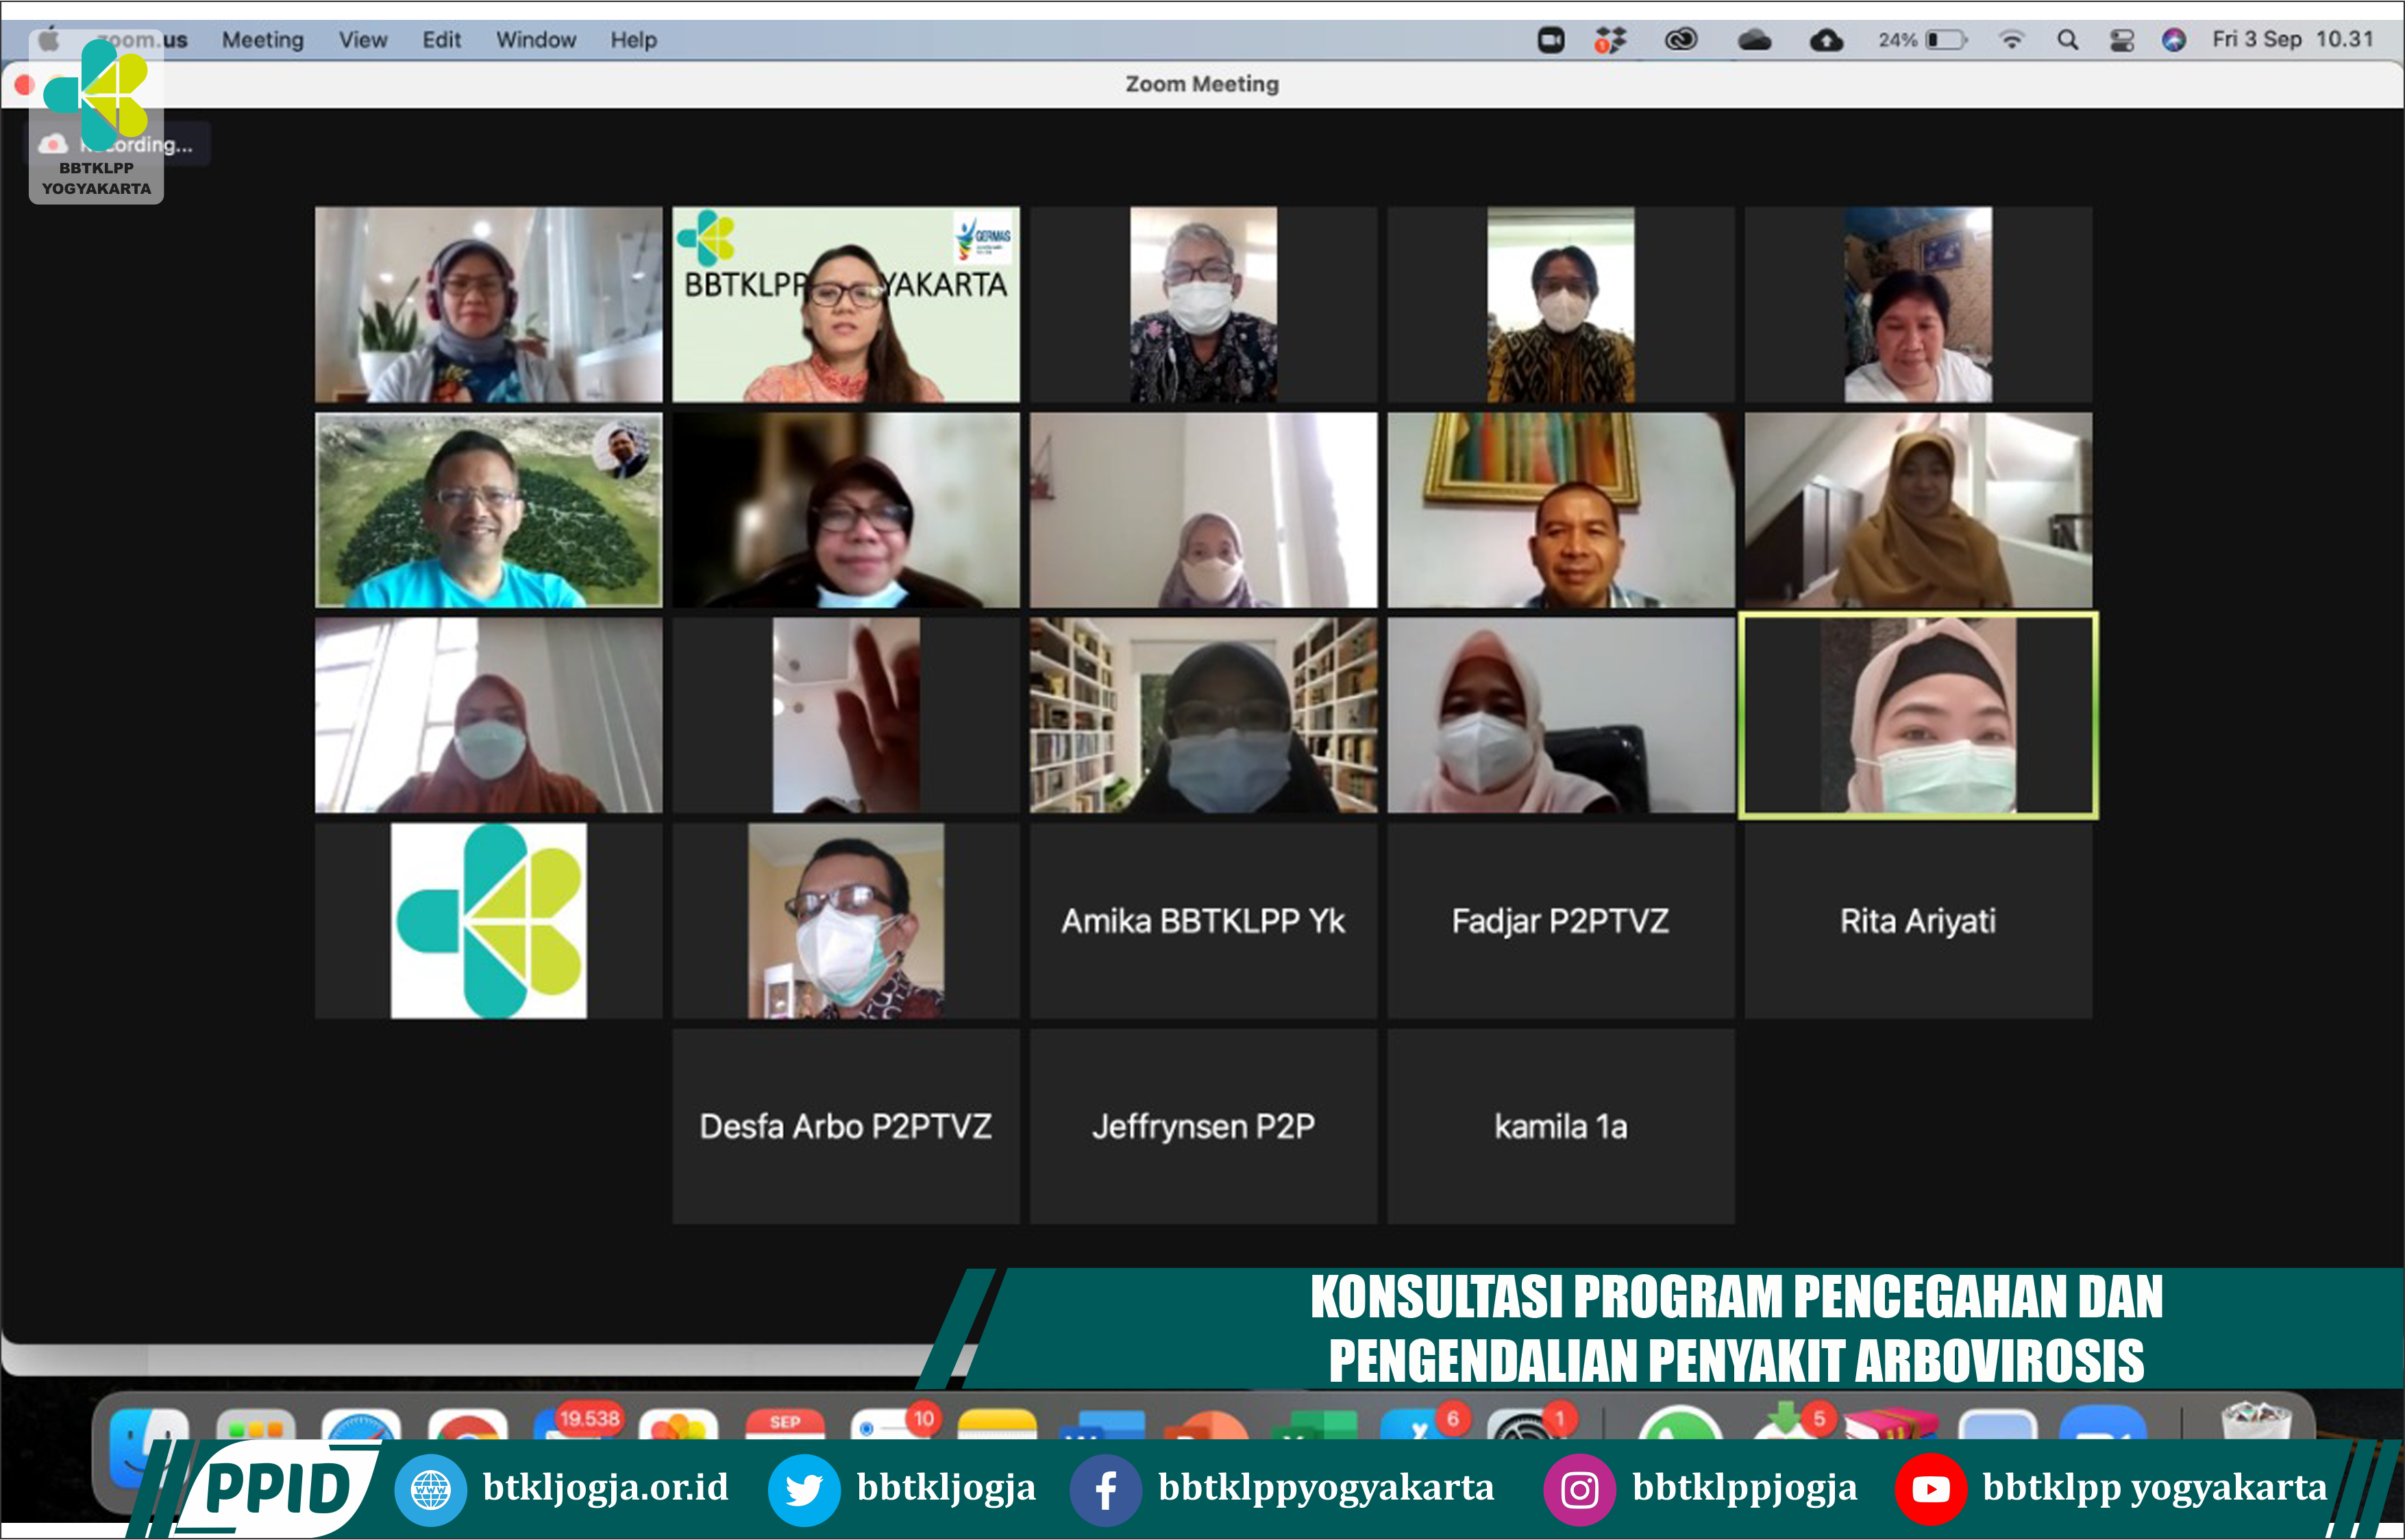Open the View menu
The width and height of the screenshot is (2405, 1540).
362,40
